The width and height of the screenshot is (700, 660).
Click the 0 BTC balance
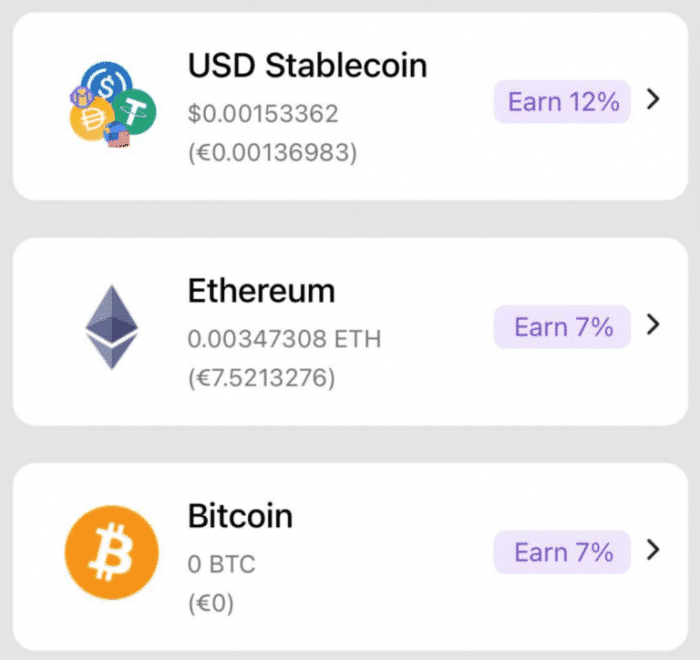click(221, 564)
